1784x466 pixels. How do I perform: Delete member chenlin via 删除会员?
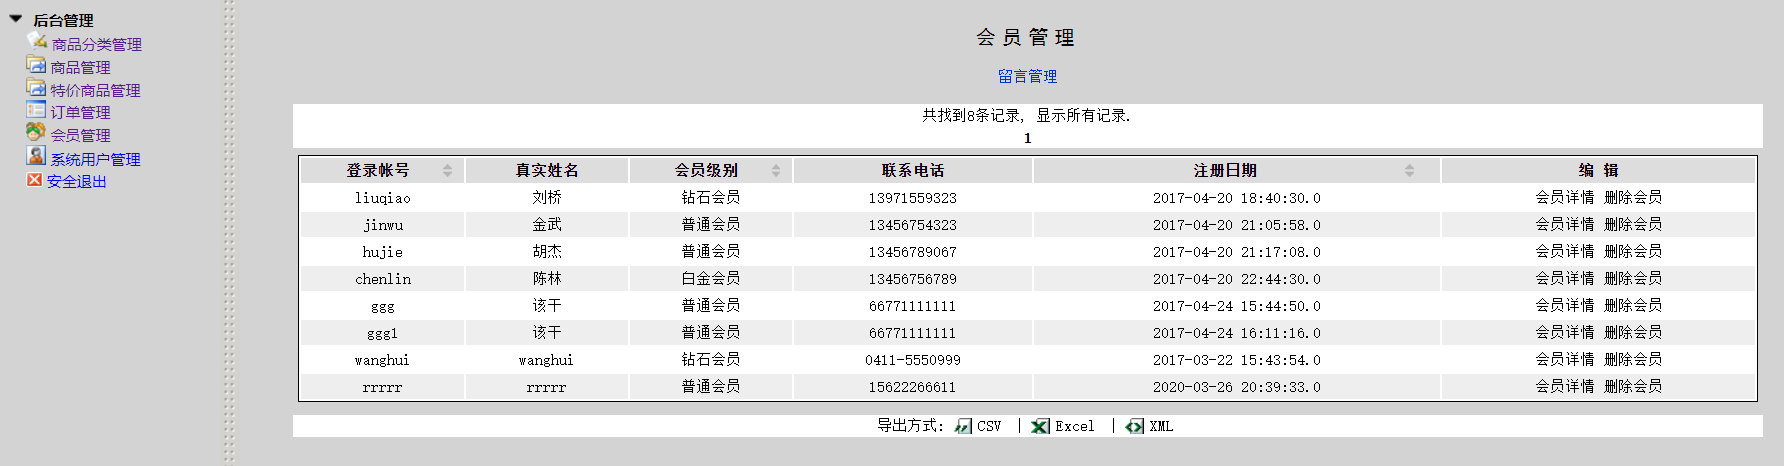click(1632, 279)
